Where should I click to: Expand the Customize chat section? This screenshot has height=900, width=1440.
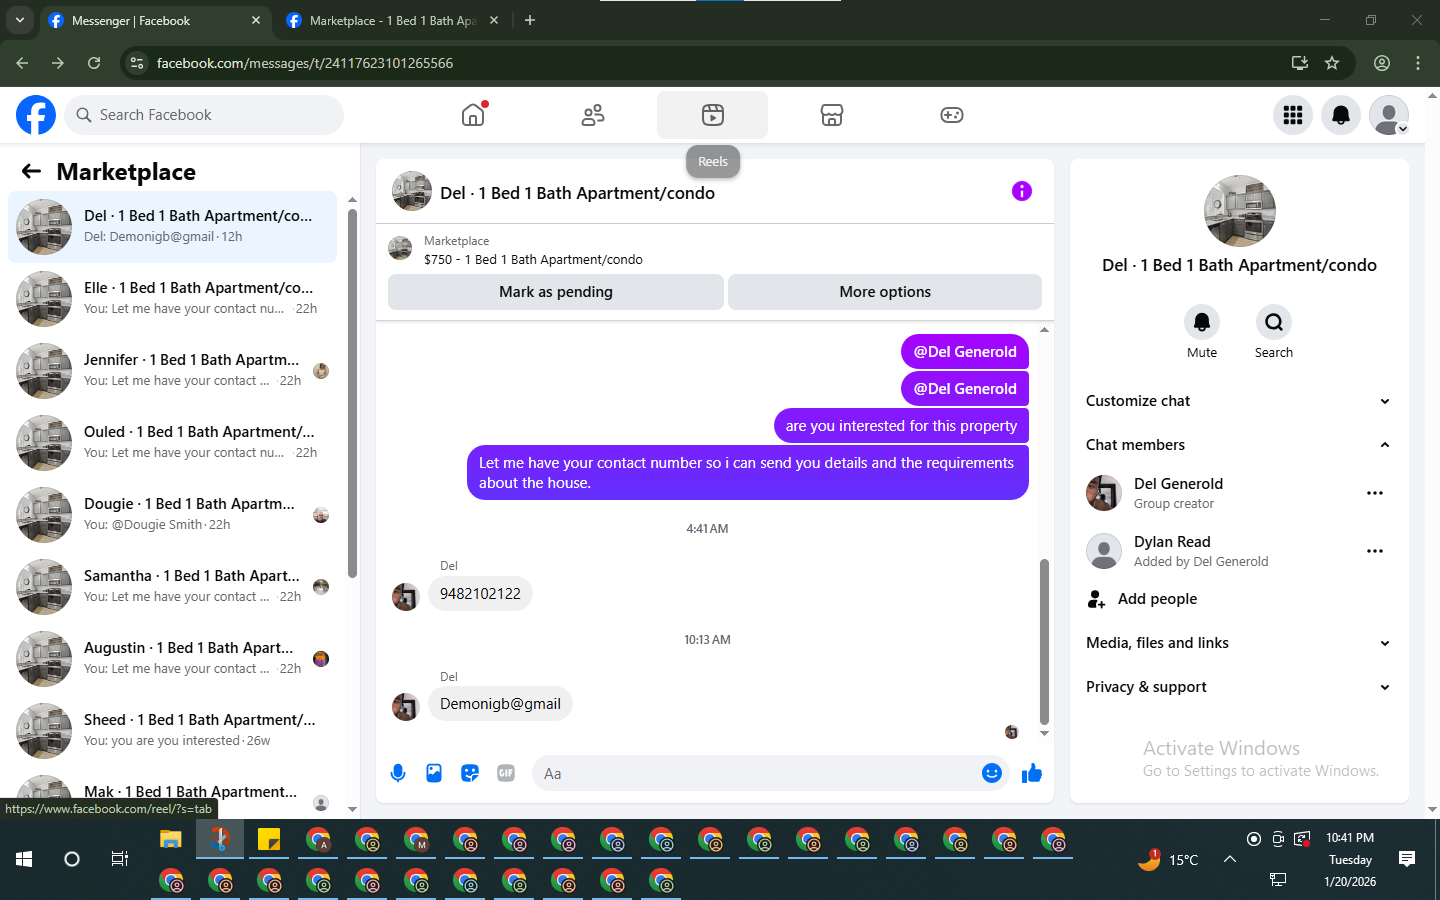pyautogui.click(x=1239, y=401)
